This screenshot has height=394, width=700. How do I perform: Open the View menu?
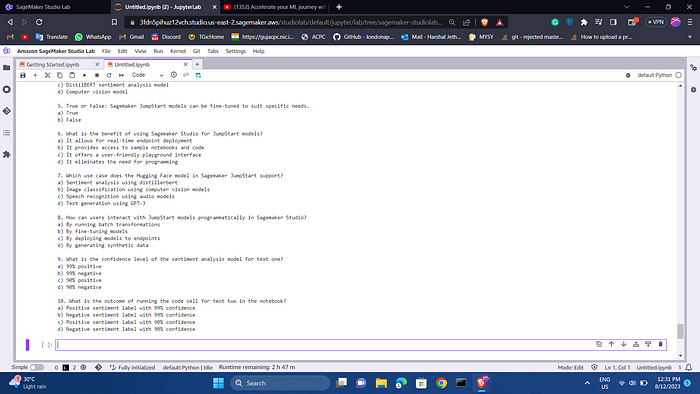pos(141,51)
